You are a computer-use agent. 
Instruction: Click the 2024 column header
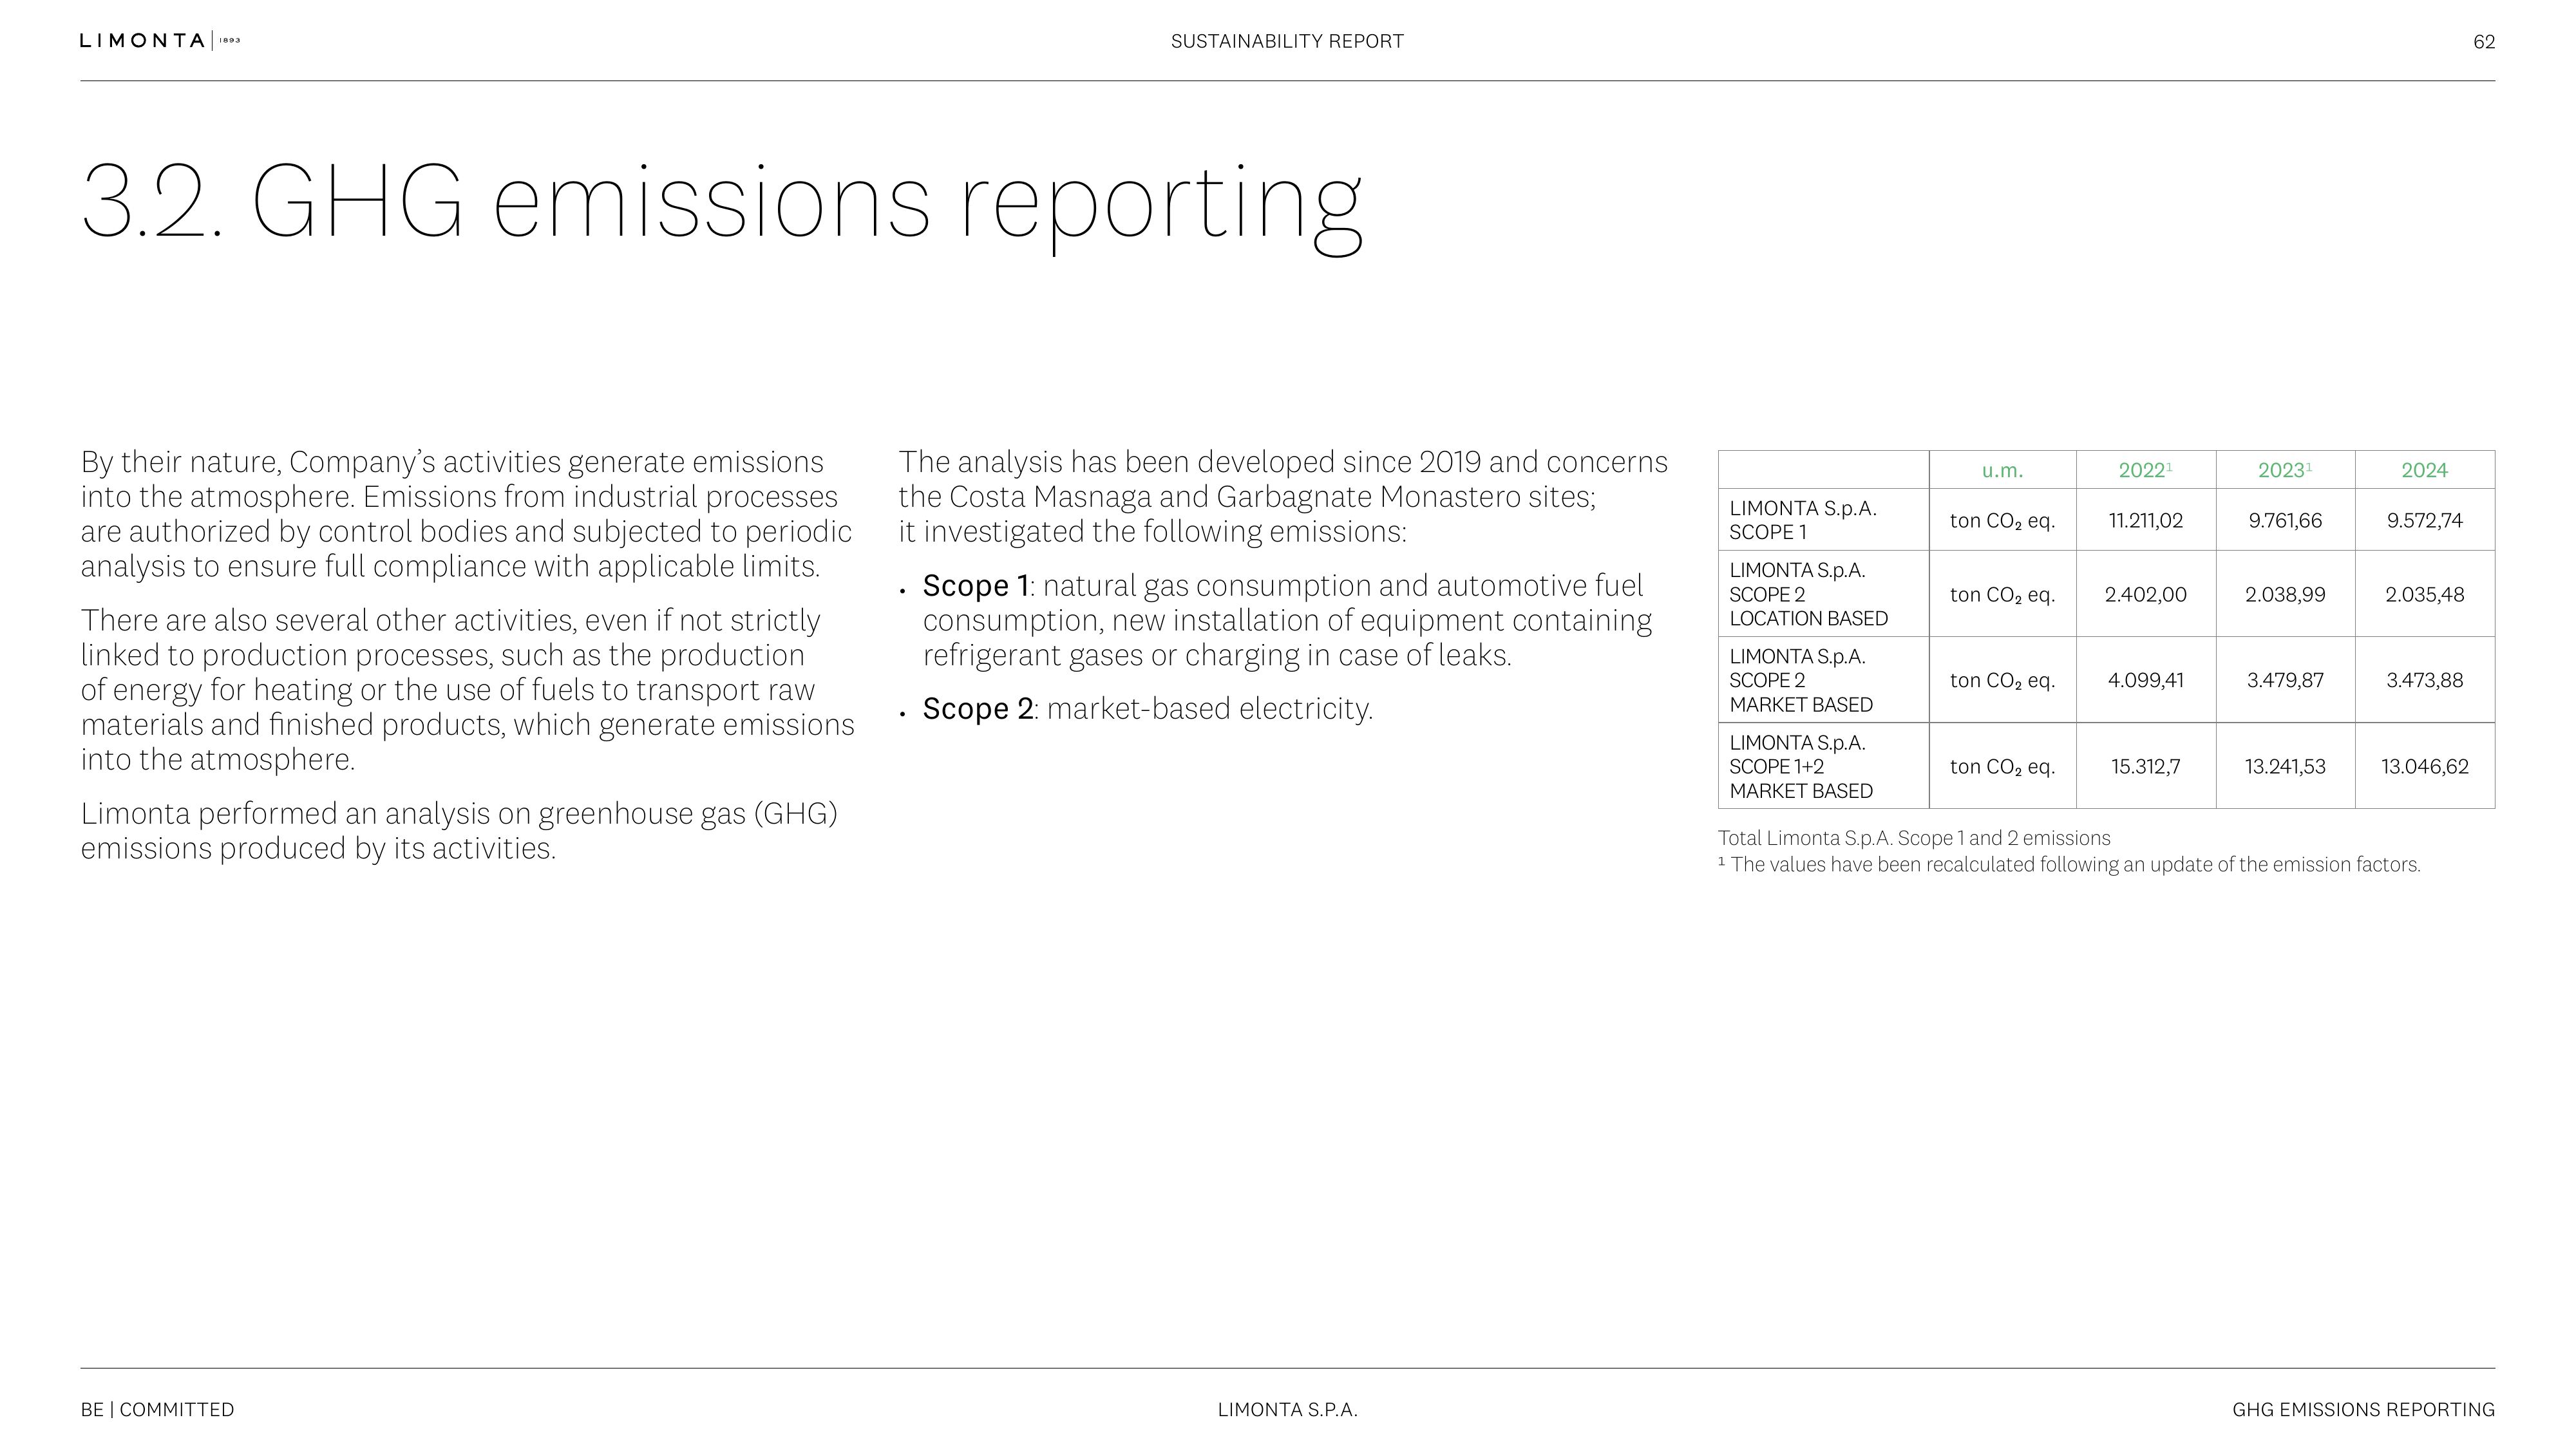pos(2424,470)
